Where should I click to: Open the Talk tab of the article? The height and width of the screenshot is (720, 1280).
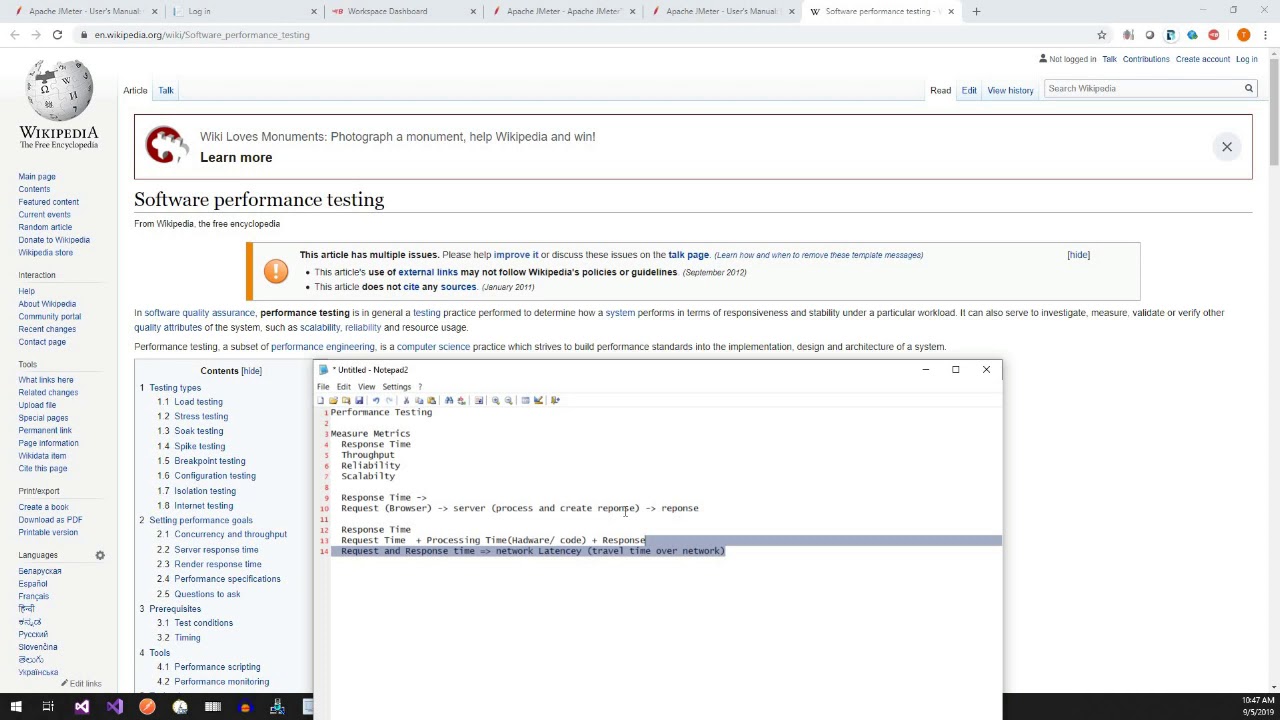tap(166, 90)
